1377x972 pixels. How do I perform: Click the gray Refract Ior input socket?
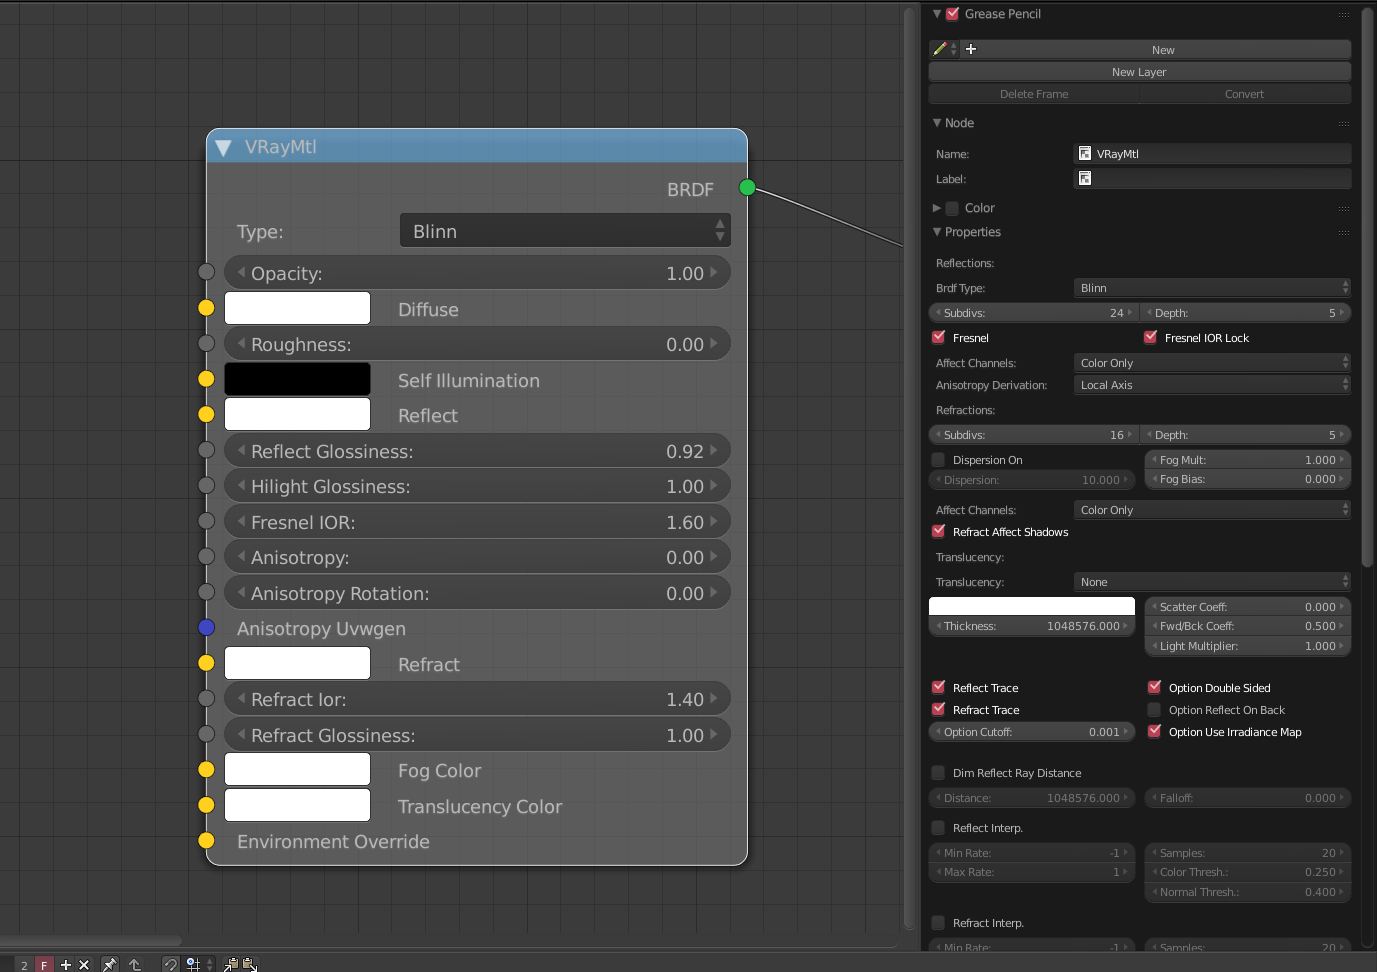tap(206, 698)
